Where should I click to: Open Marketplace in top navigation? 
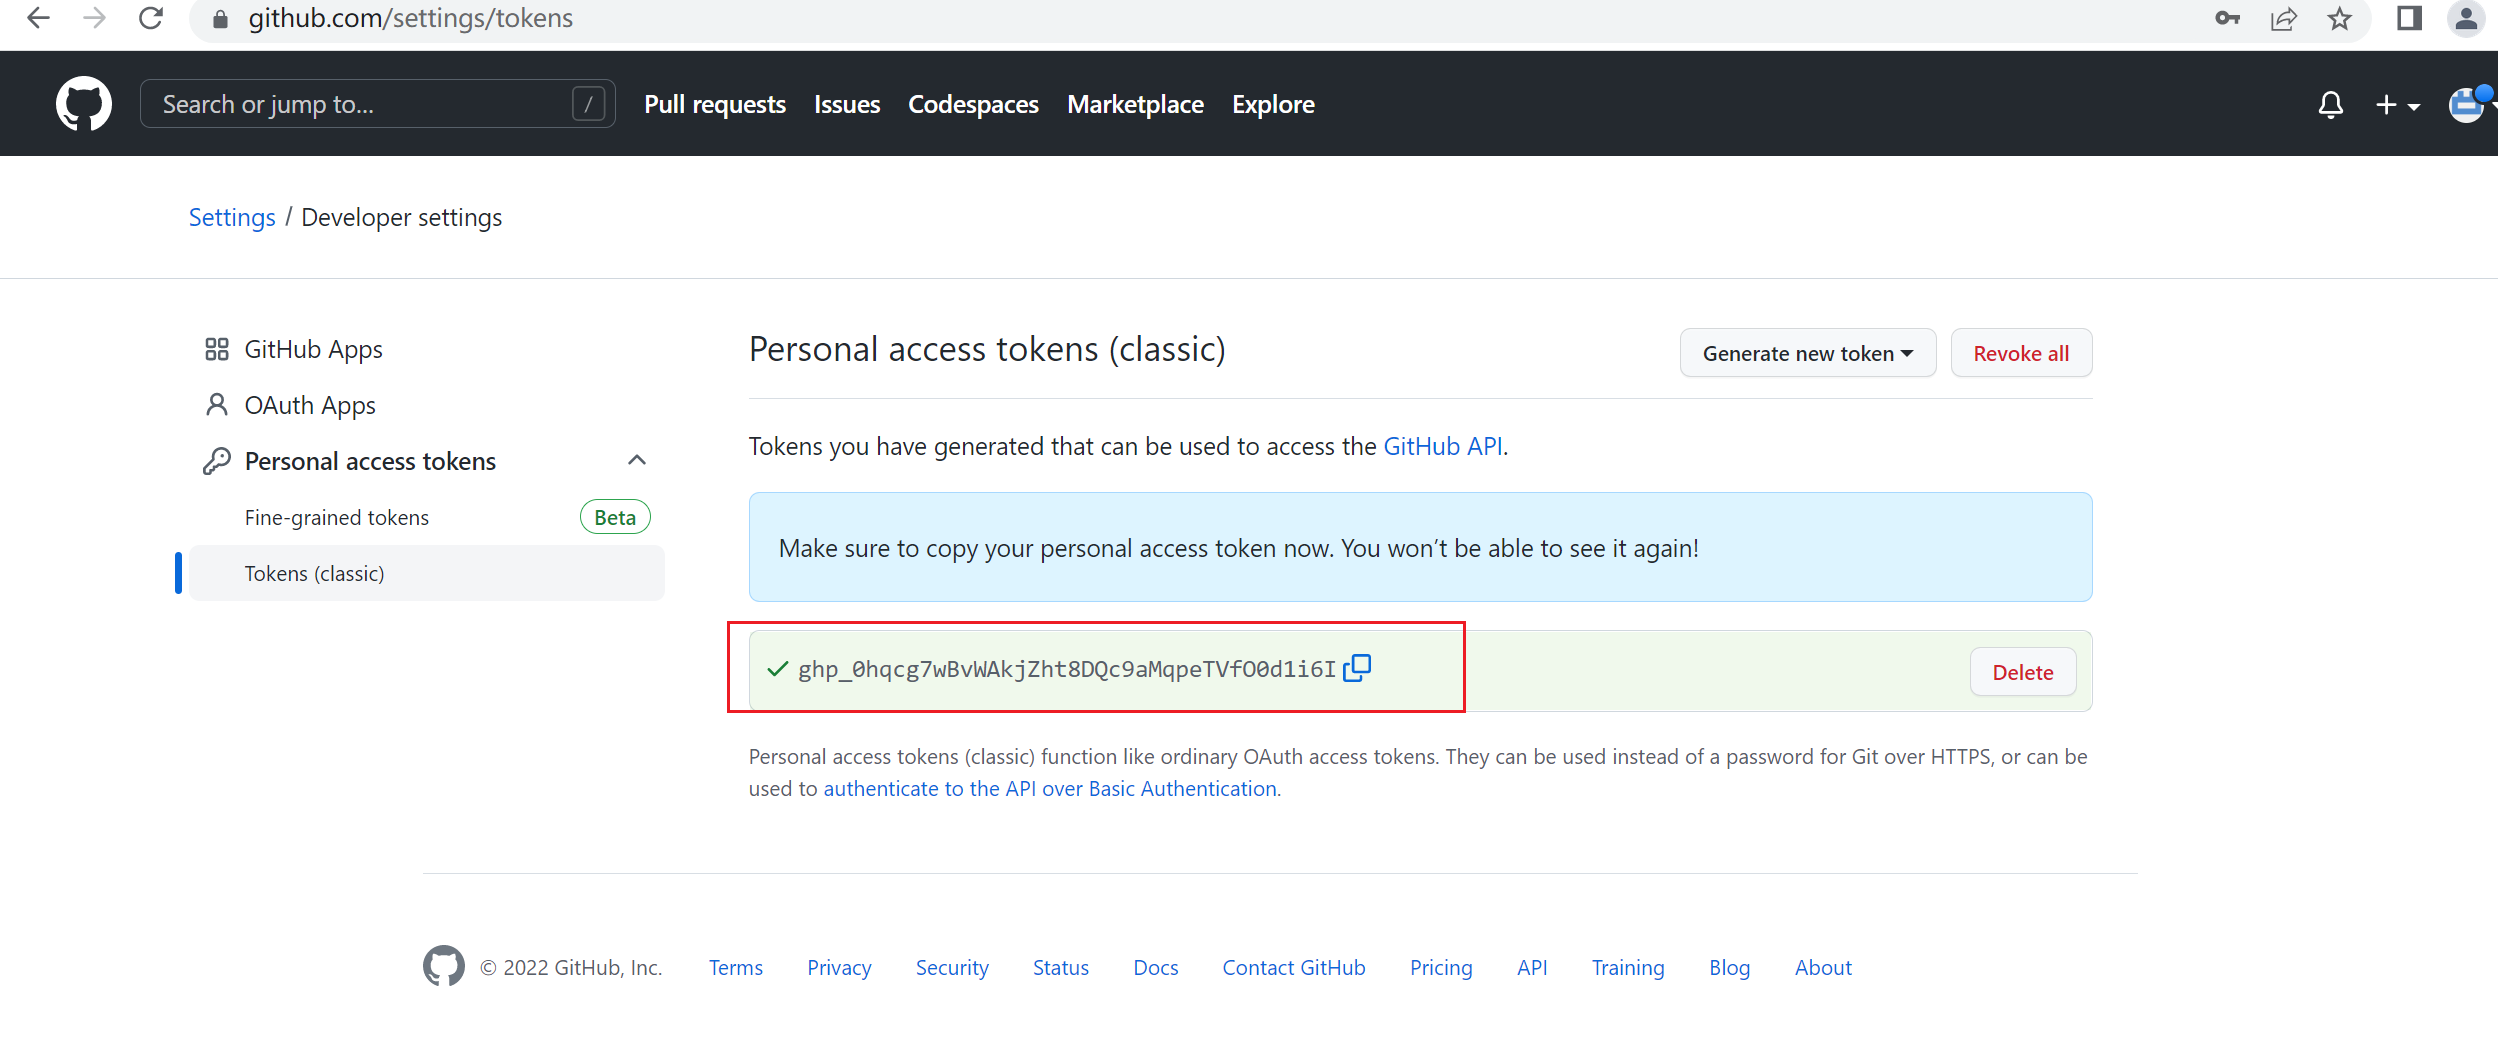point(1135,104)
